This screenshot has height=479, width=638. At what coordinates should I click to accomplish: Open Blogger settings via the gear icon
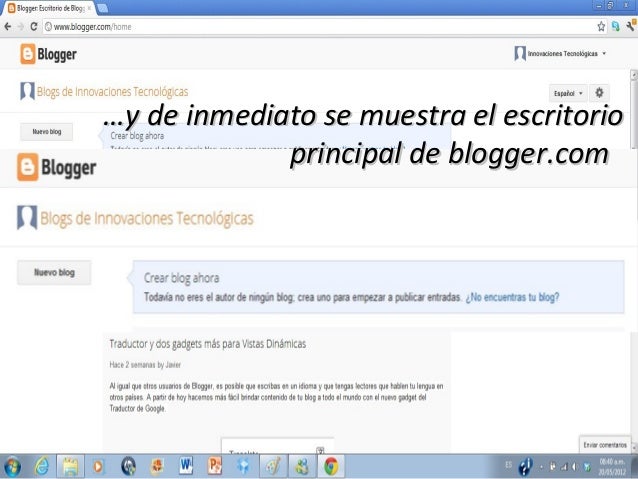(x=599, y=93)
